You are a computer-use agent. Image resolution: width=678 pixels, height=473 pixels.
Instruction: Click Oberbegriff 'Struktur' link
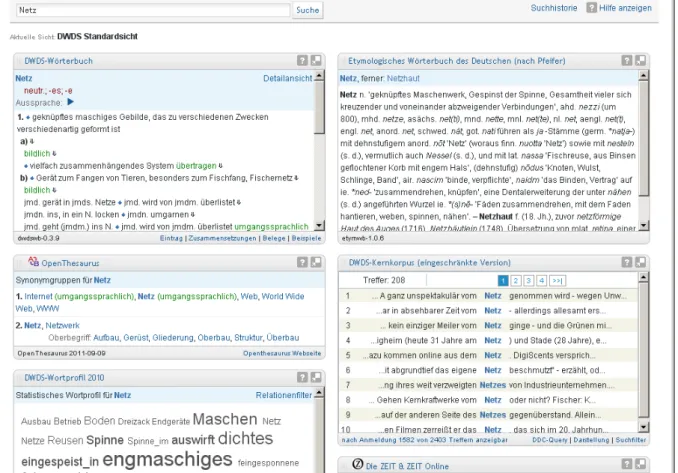(248, 338)
